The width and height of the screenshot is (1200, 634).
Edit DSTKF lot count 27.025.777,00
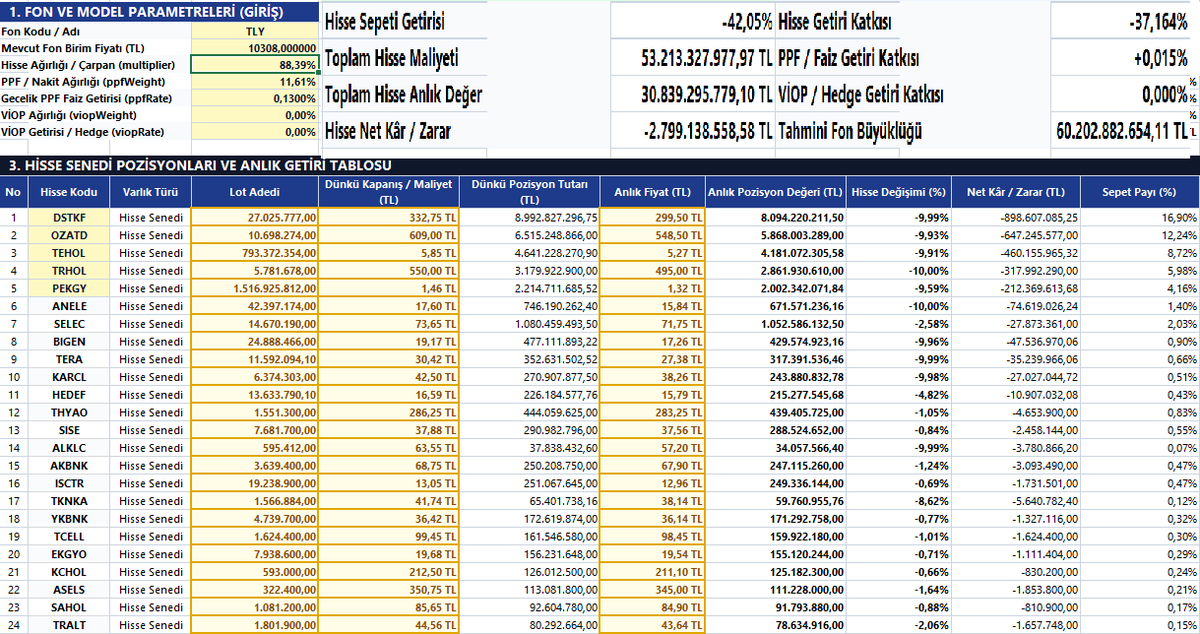click(255, 217)
